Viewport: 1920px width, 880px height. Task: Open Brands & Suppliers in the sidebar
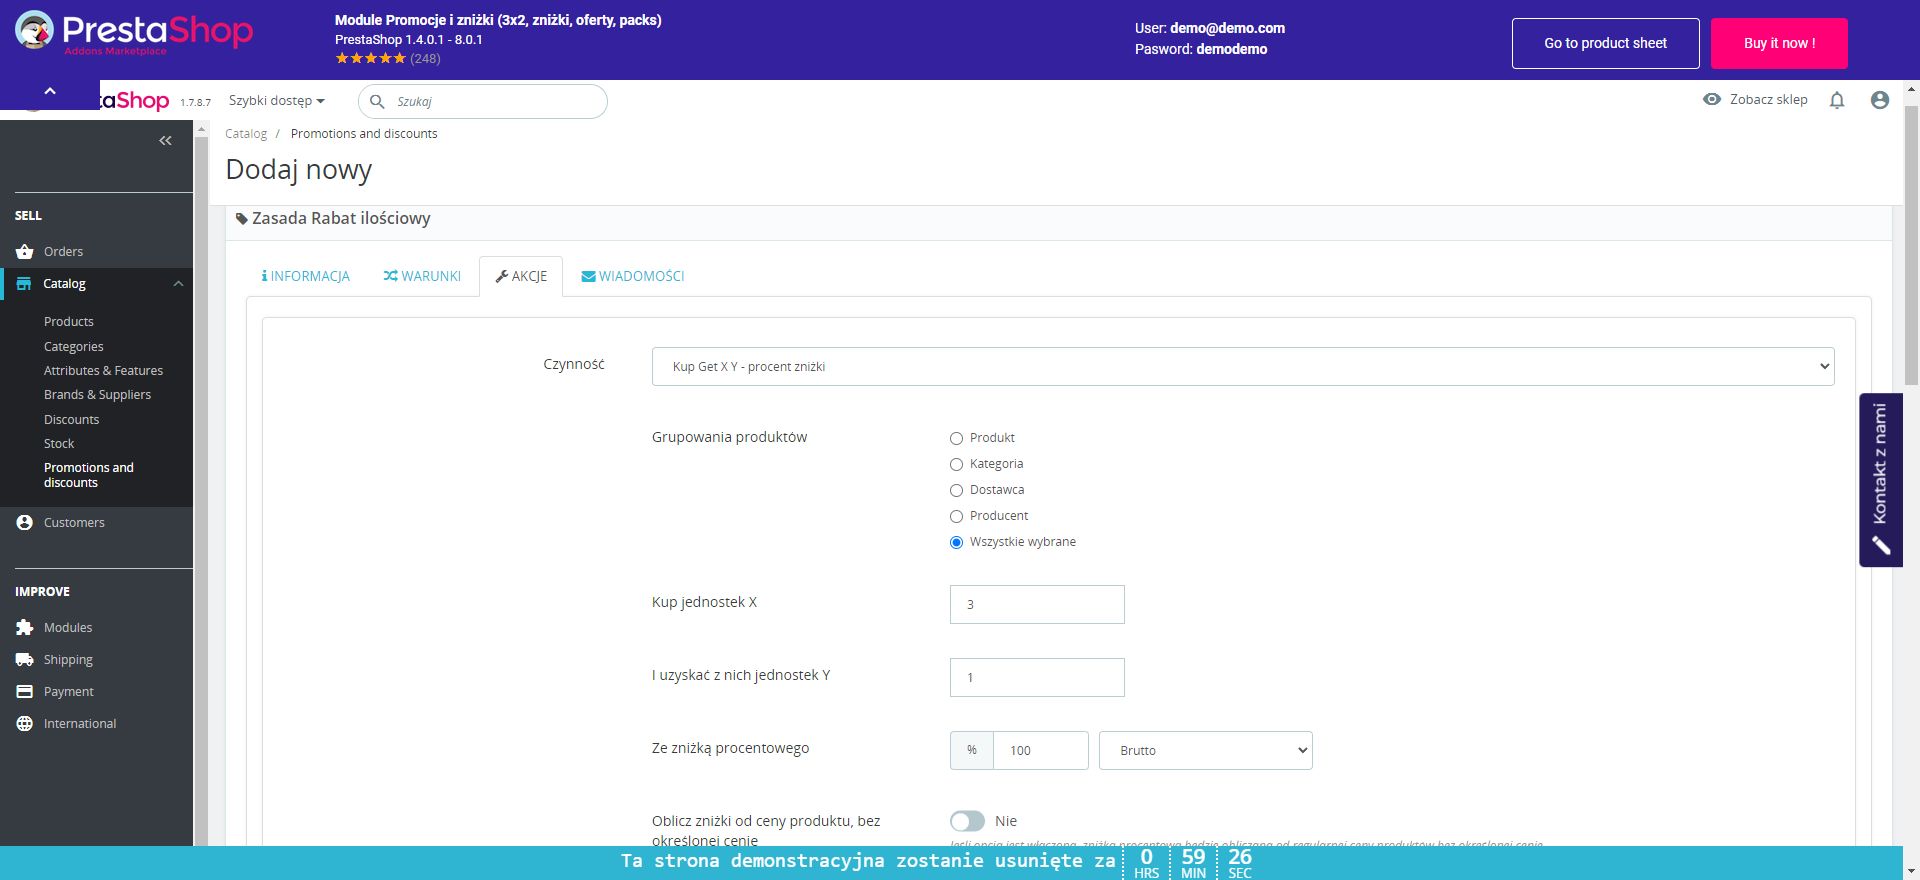point(97,395)
